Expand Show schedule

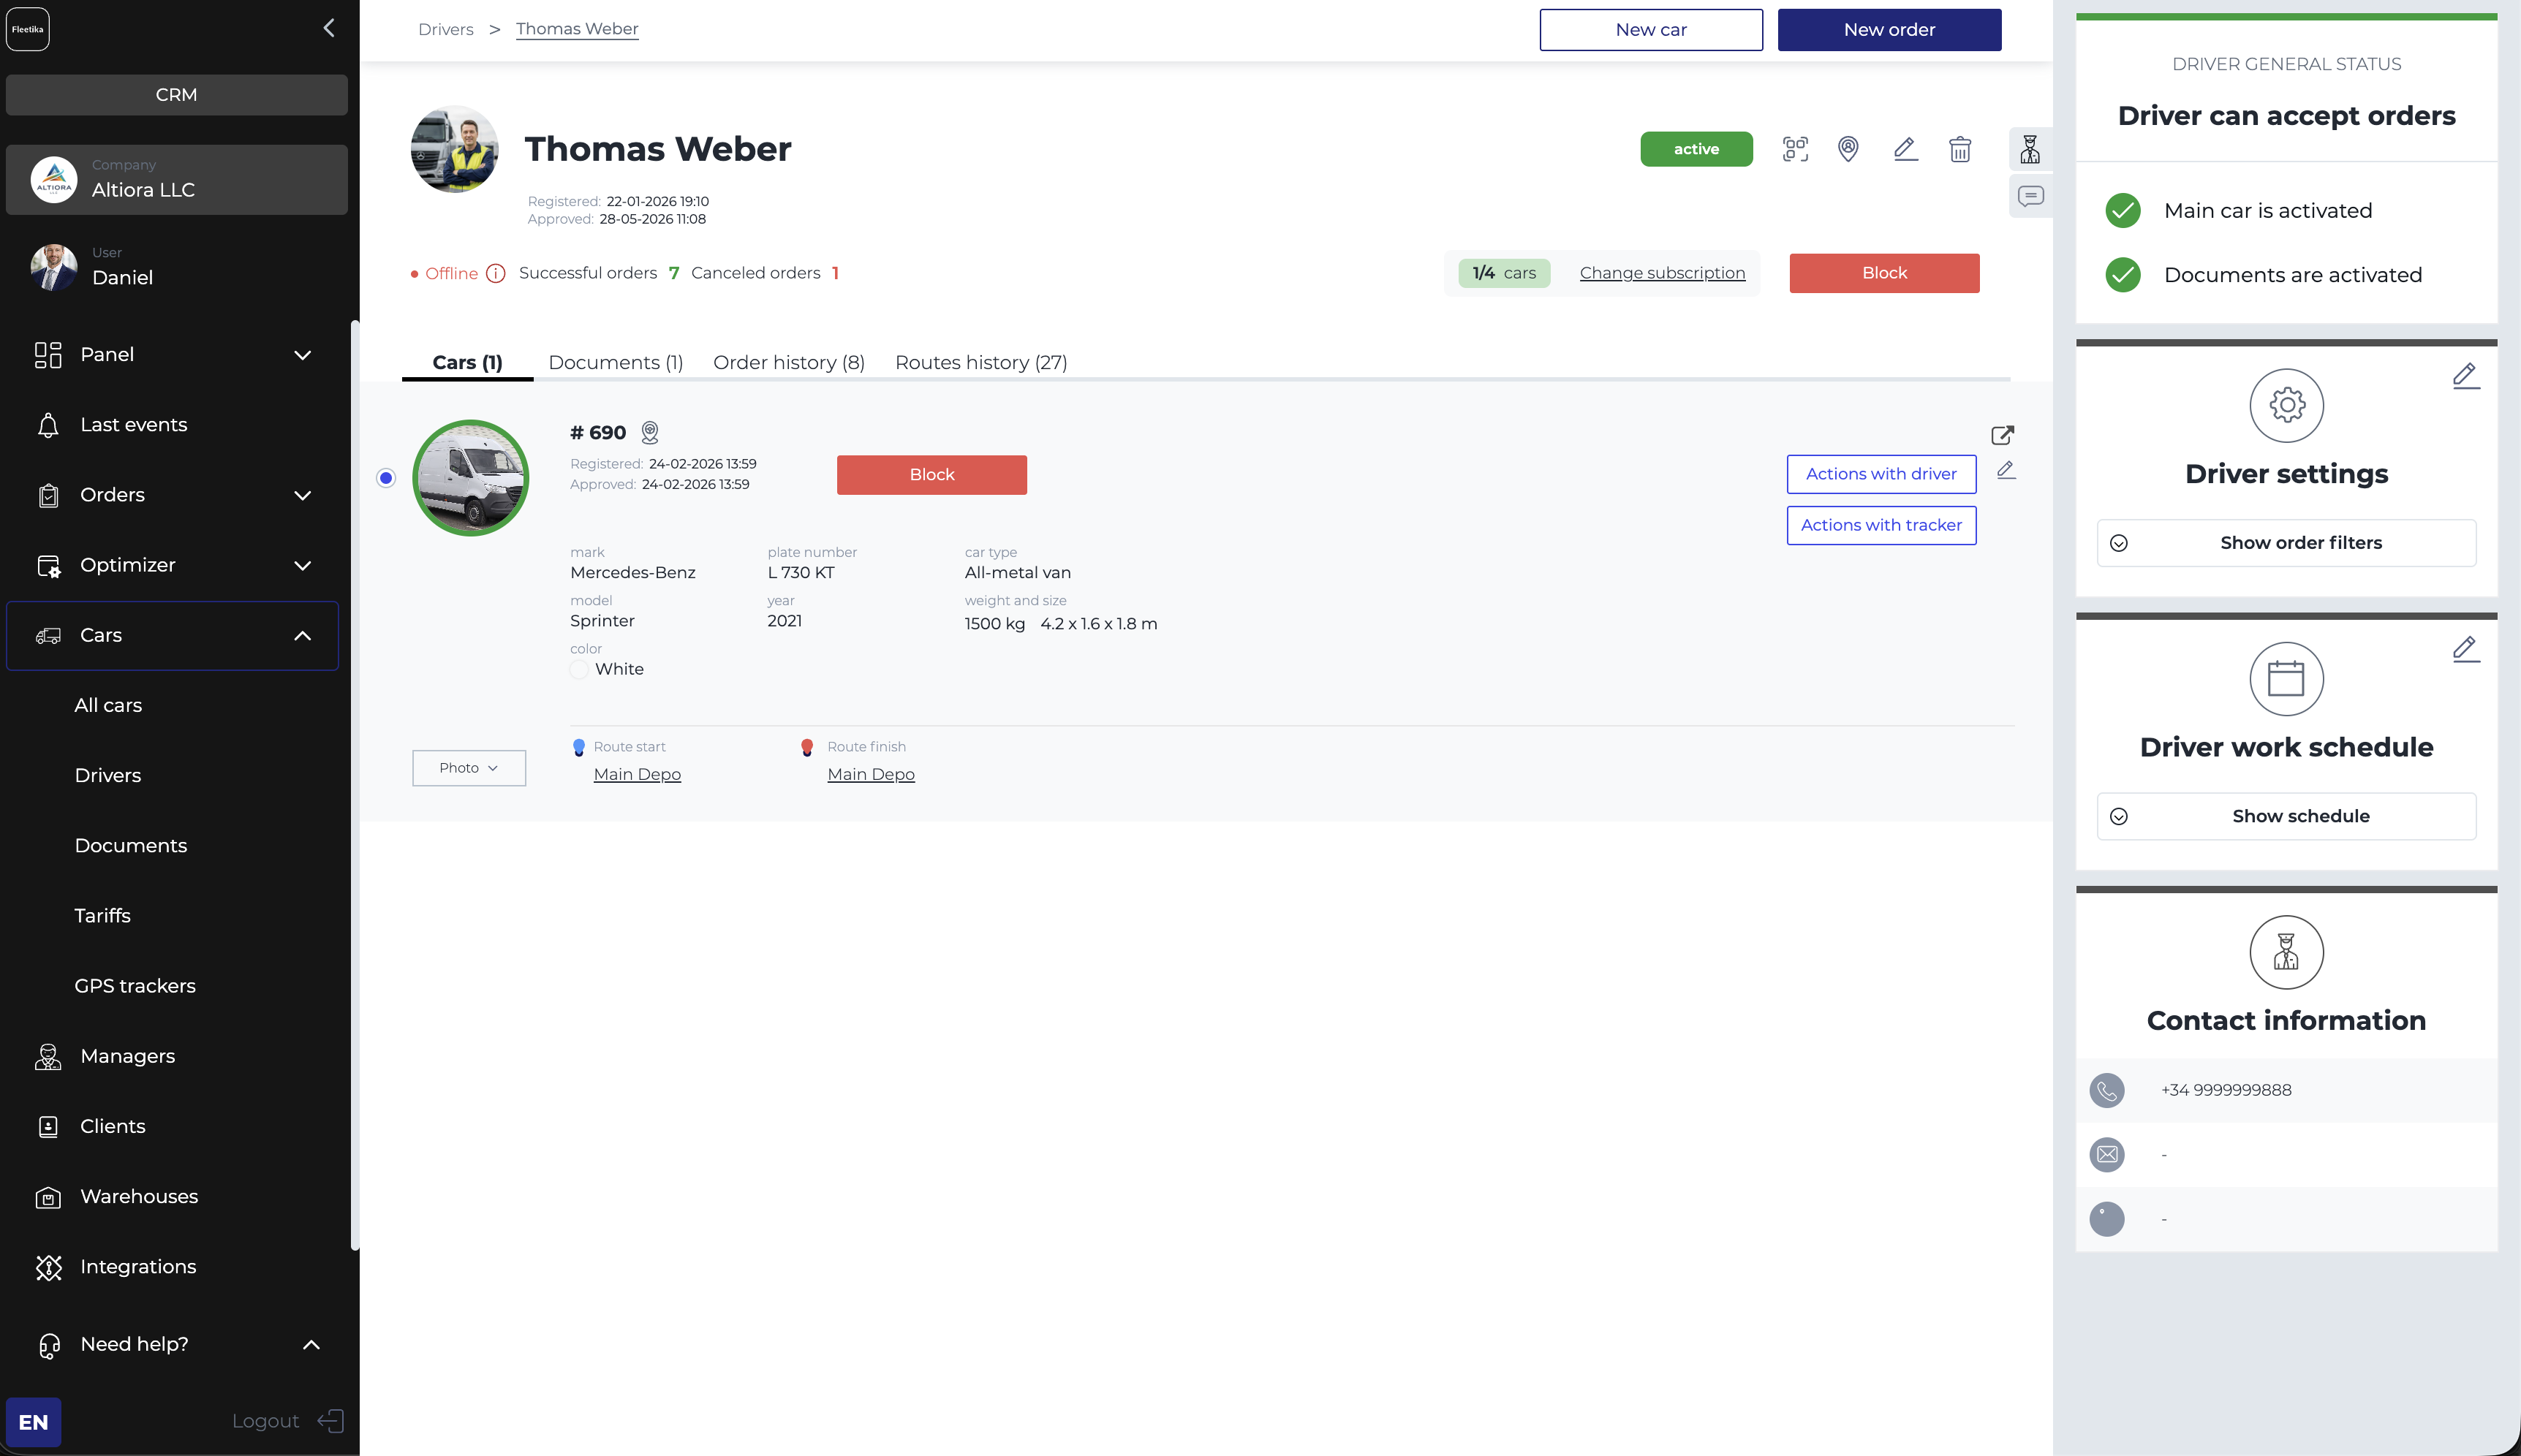(2286, 816)
